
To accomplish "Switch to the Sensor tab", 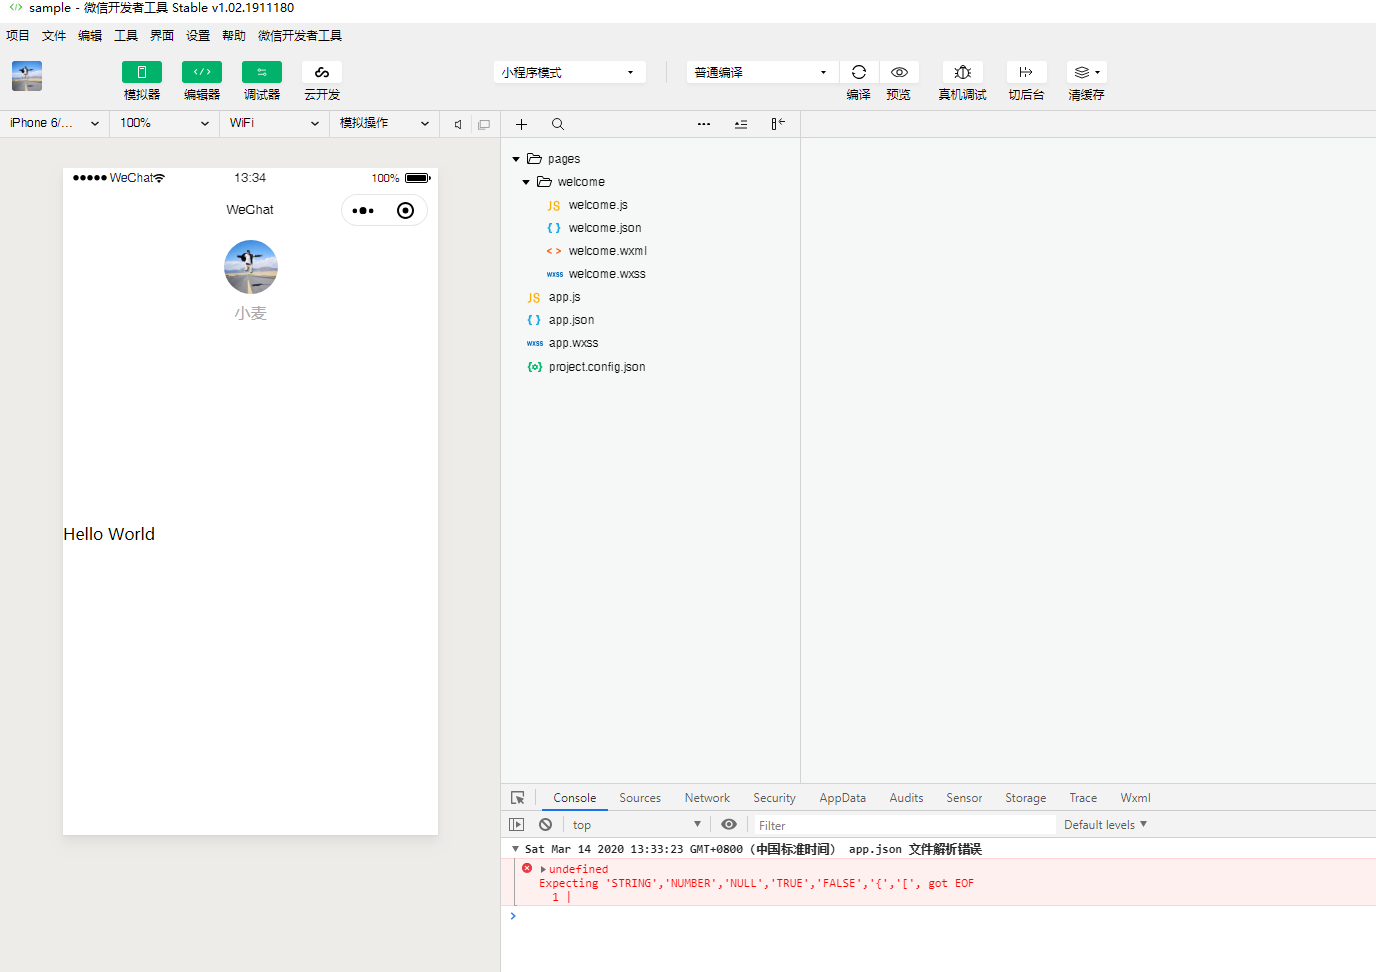I will click(964, 798).
